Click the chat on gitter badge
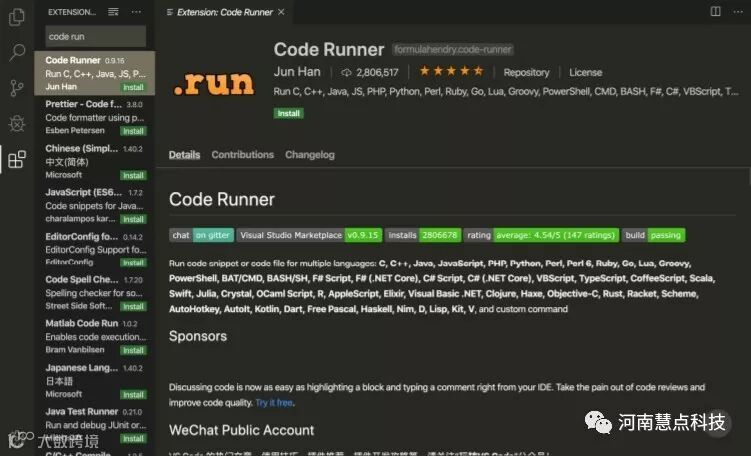Screen dimensions: 751x456 [x=202, y=235]
